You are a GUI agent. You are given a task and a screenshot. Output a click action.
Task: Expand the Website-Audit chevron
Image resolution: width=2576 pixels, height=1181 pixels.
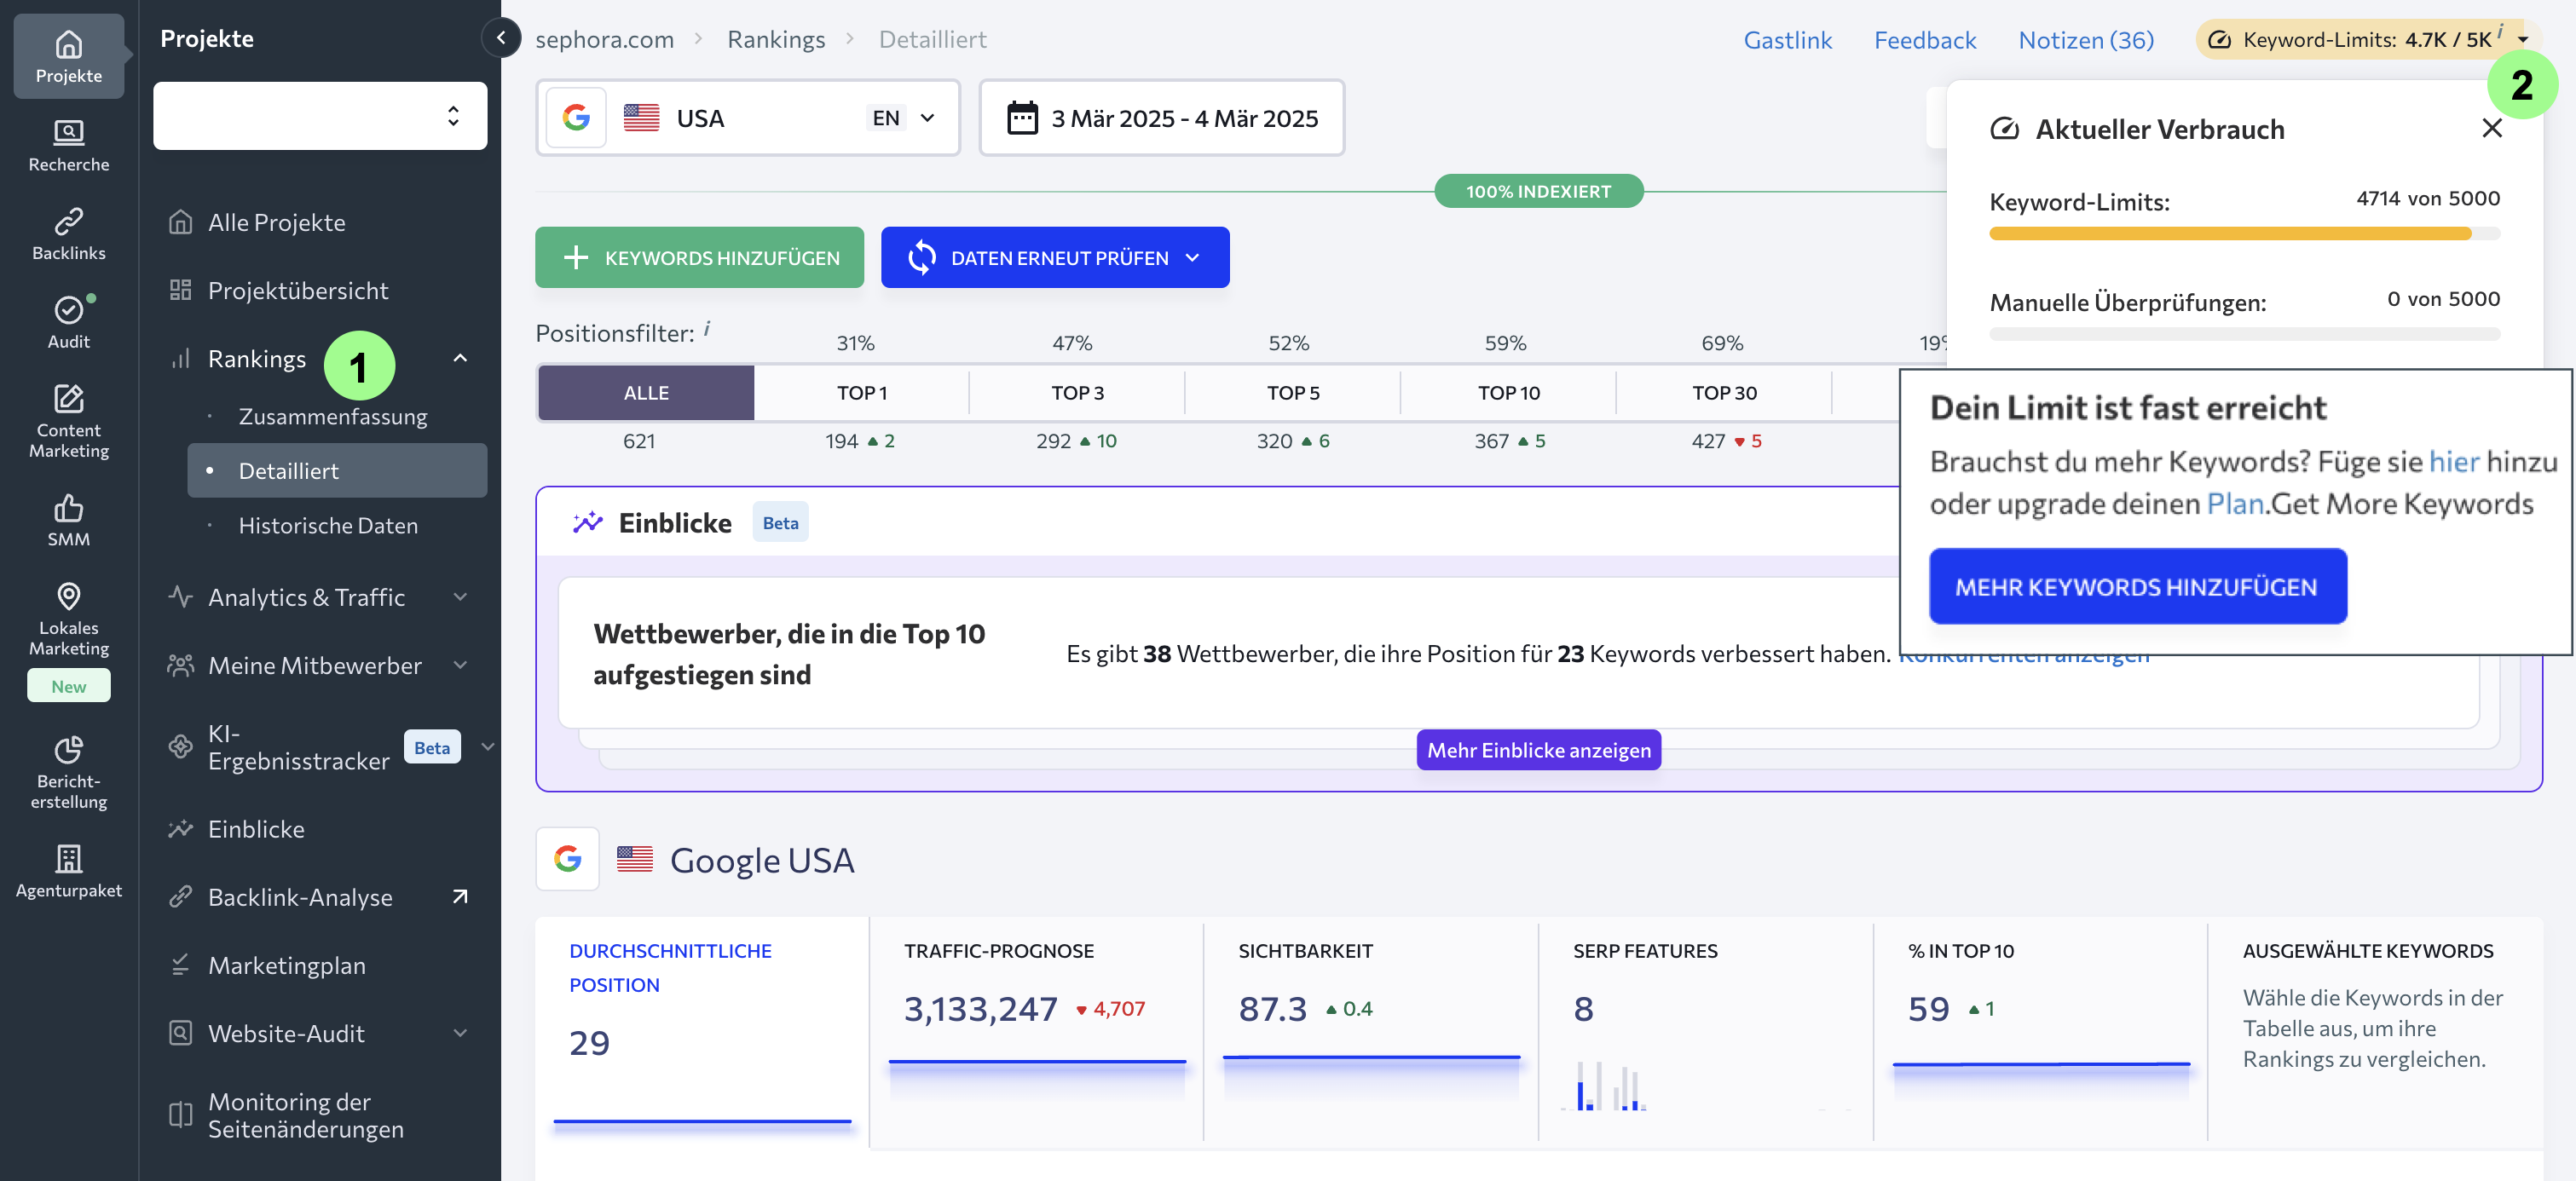[x=460, y=1032]
